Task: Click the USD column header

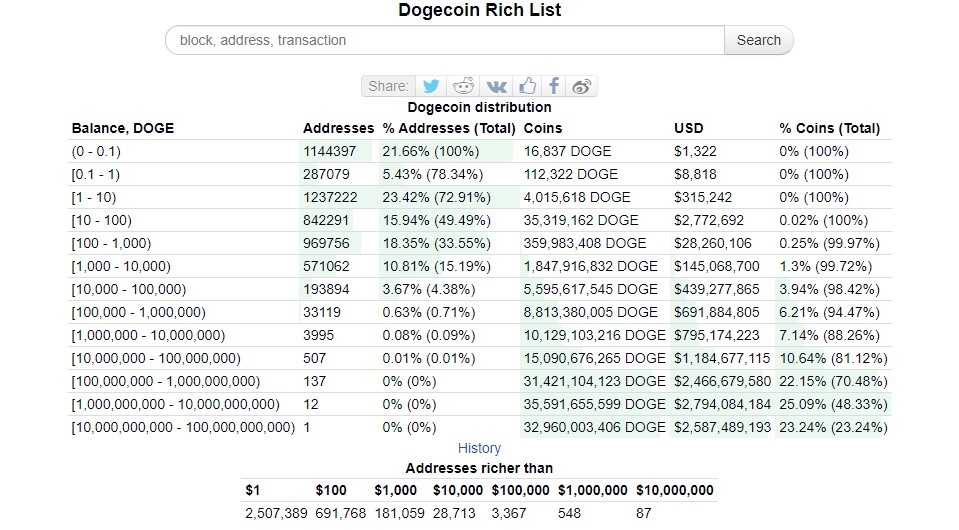Action: pos(689,128)
